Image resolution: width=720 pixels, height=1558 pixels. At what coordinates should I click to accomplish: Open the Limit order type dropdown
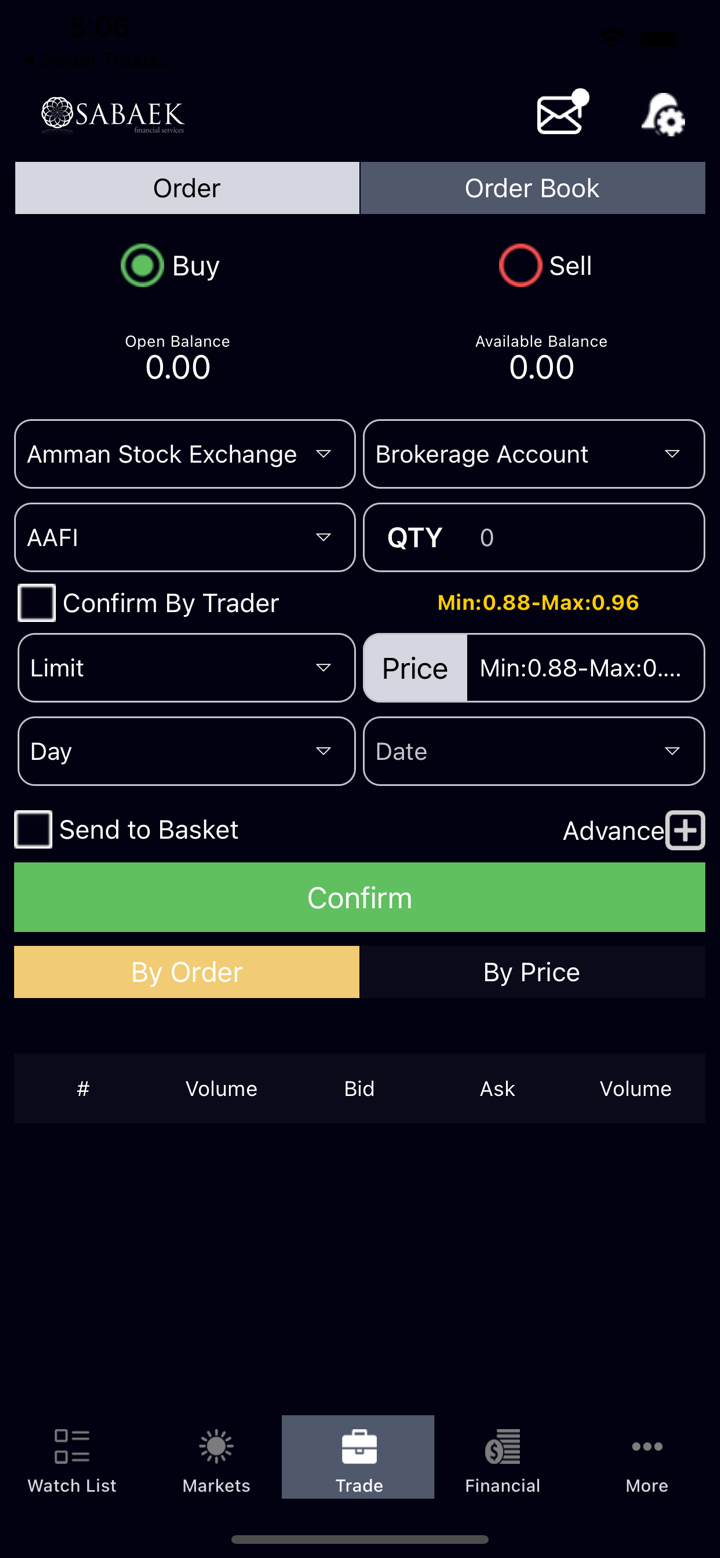[186, 668]
